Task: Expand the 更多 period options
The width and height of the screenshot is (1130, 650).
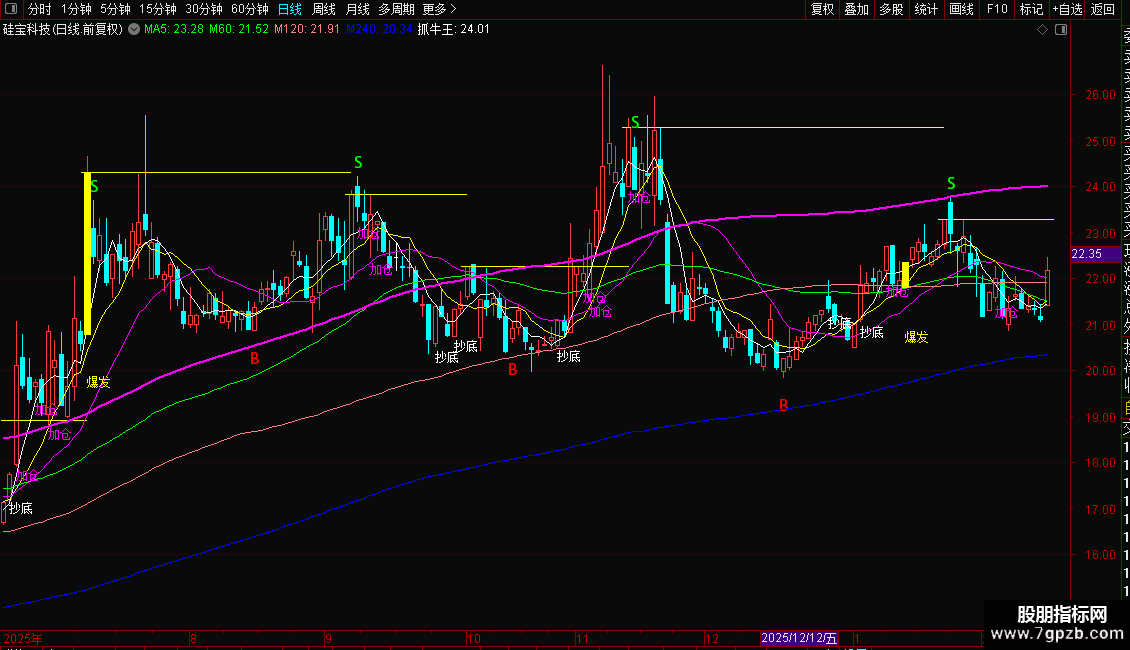Action: point(440,9)
